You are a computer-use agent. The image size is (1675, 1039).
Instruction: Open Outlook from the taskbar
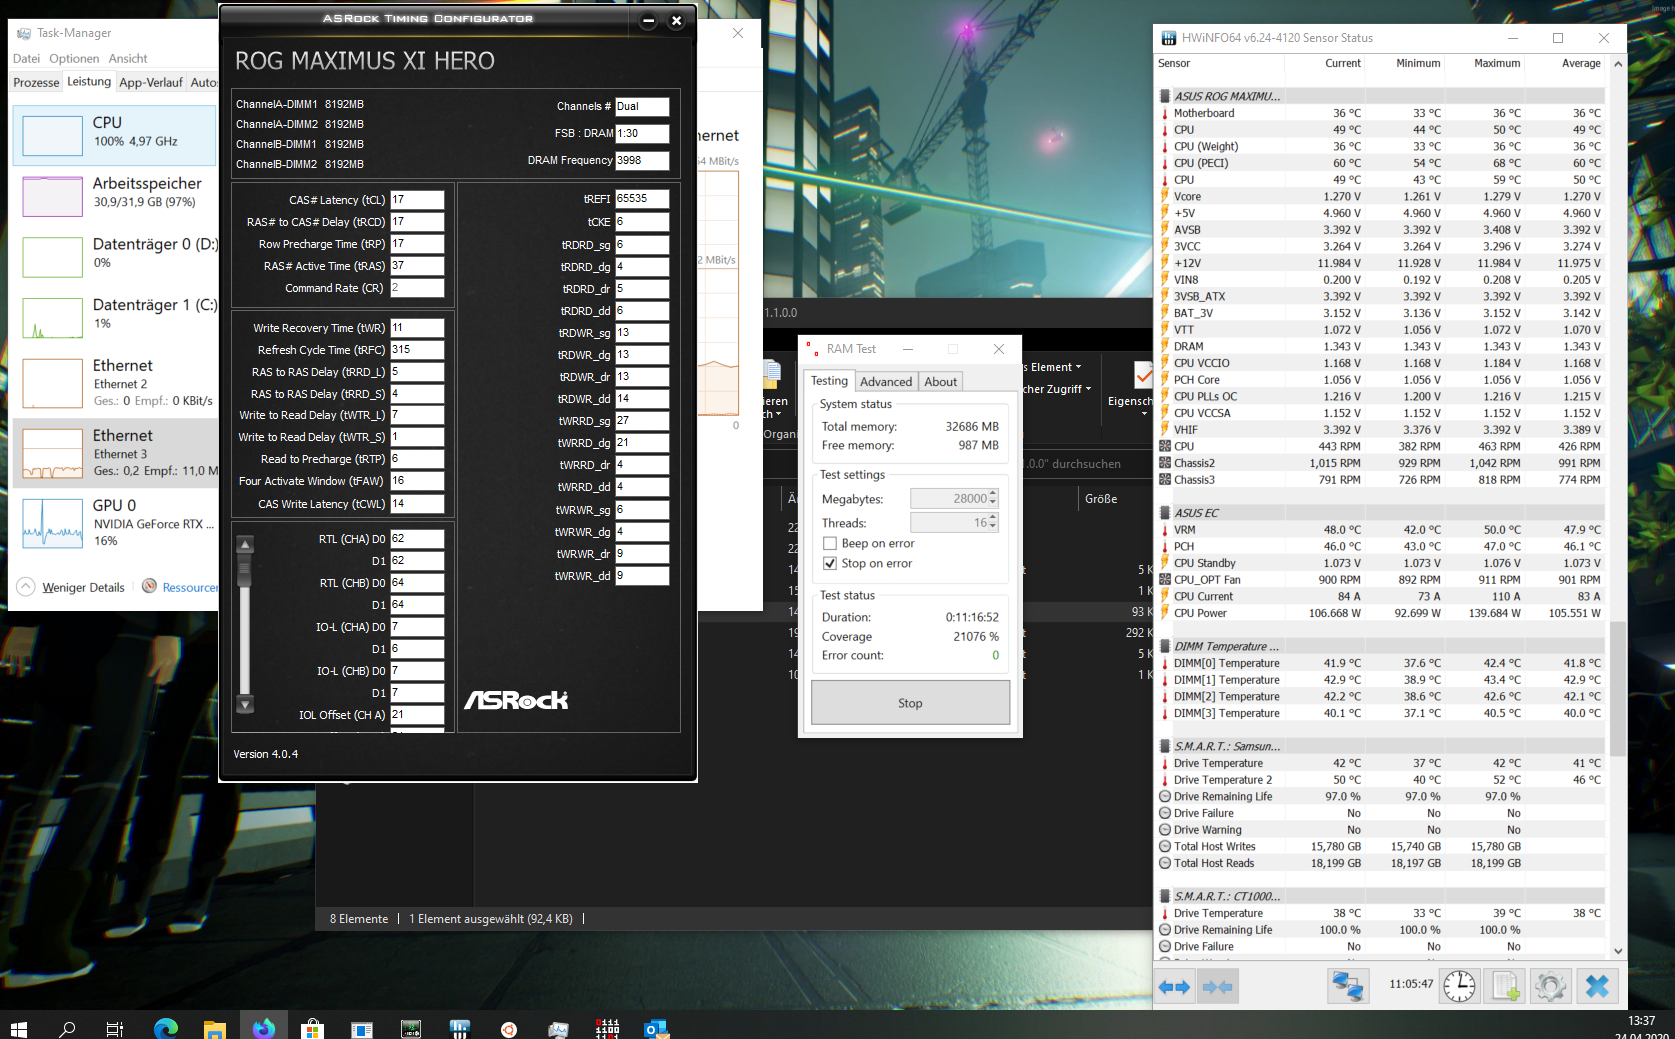click(x=656, y=1028)
